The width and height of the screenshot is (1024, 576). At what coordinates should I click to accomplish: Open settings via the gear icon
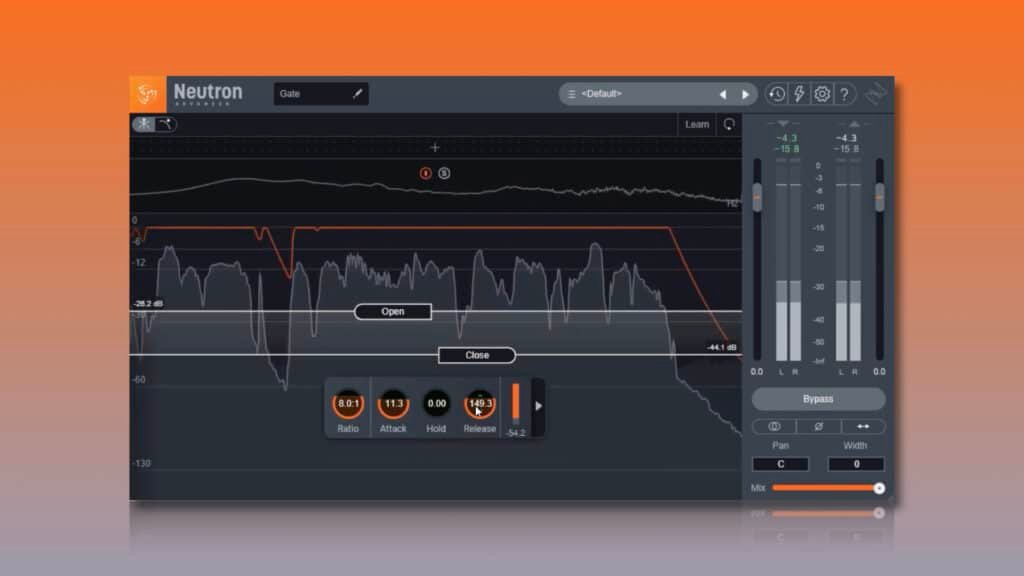pyautogui.click(x=822, y=94)
